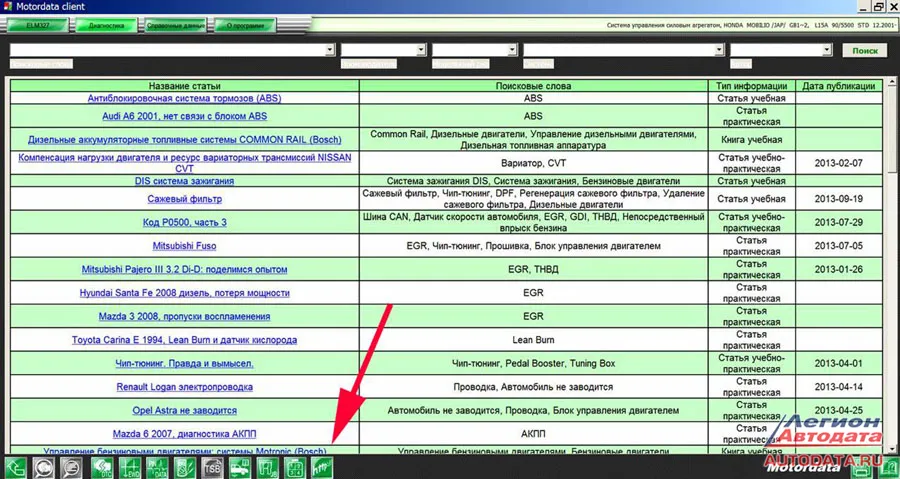Open article Audi A6 2001, нет связи с блоком ABS

[184, 116]
